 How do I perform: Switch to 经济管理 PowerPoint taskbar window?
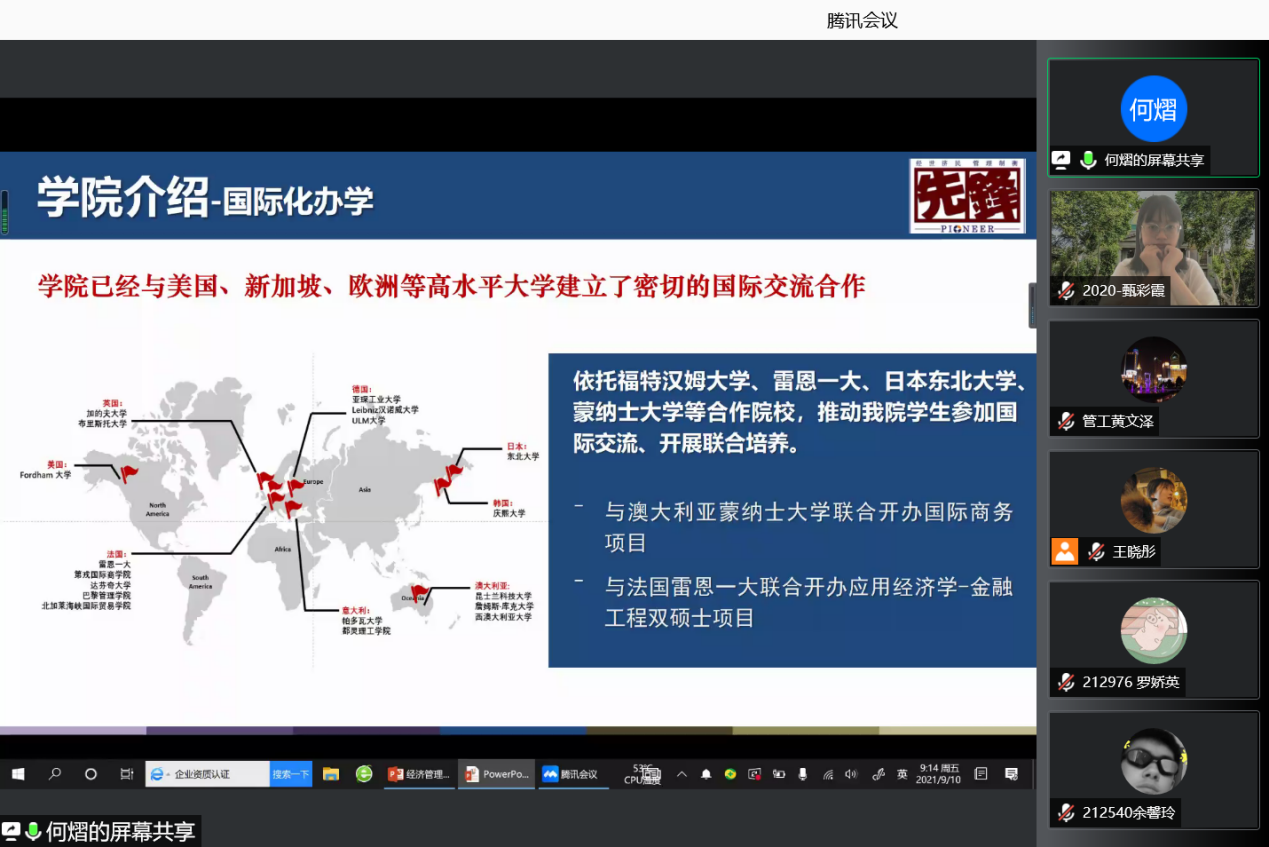point(420,774)
